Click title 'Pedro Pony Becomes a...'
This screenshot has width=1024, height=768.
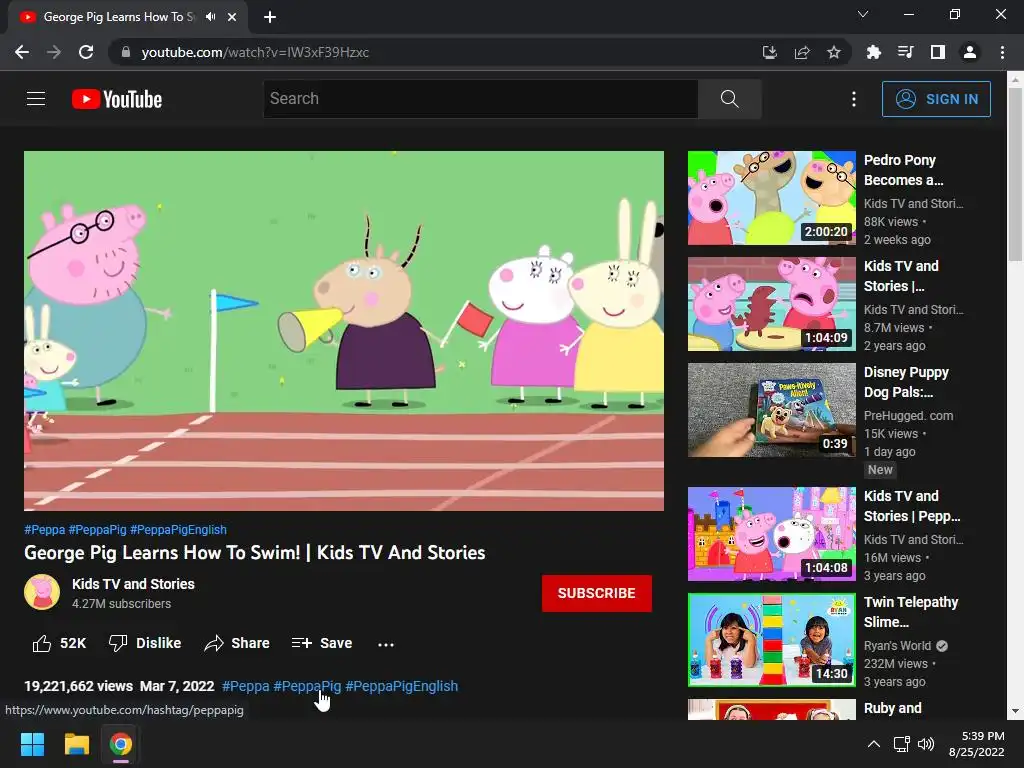[x=903, y=170]
